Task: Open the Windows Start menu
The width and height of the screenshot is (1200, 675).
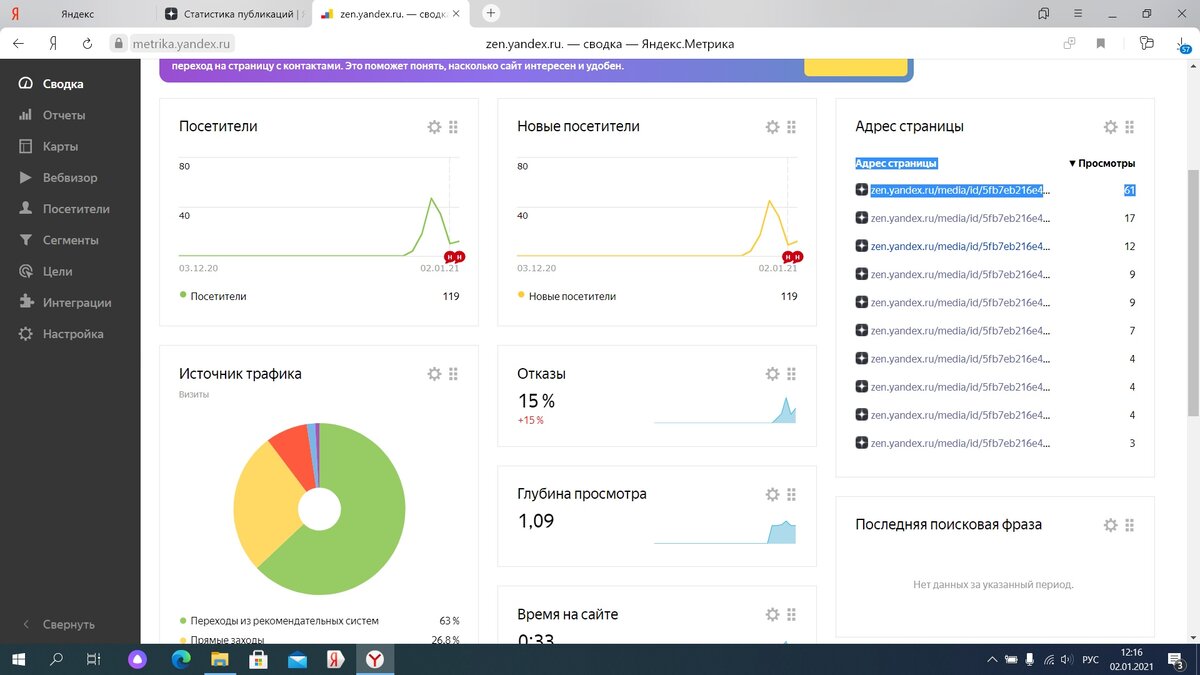Action: pyautogui.click(x=18, y=659)
